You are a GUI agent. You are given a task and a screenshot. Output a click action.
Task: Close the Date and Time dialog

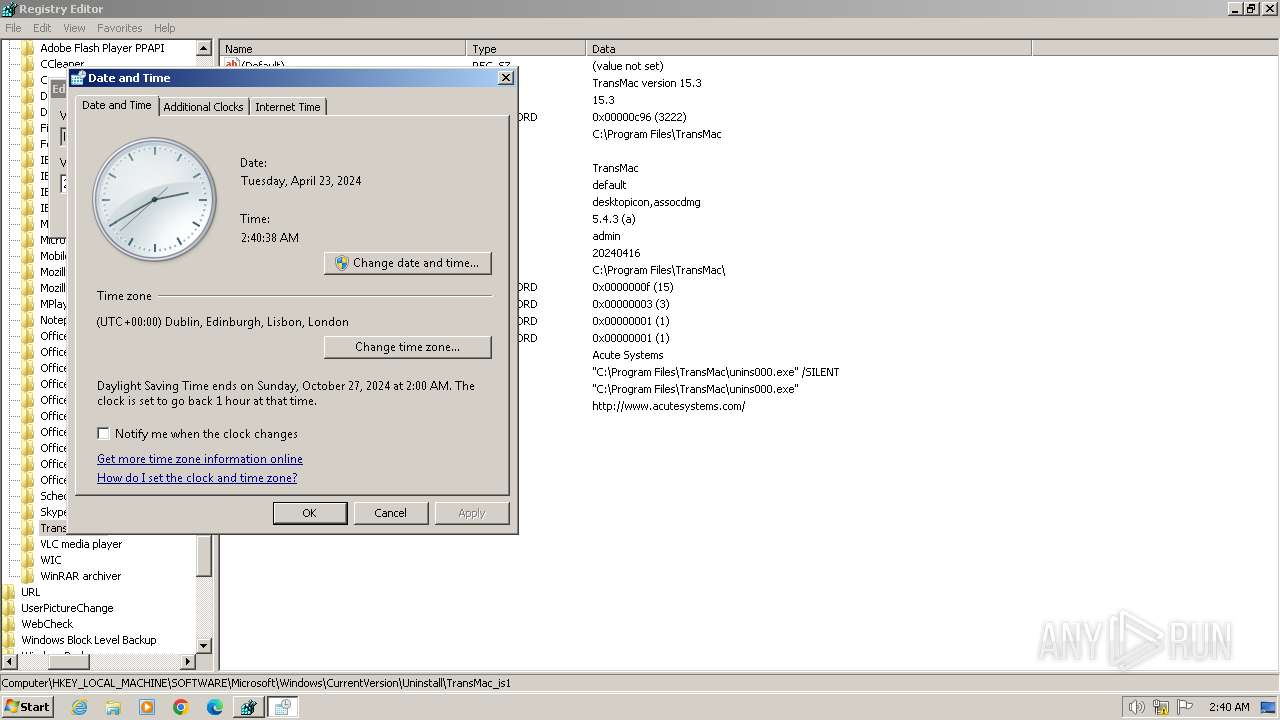tap(506, 78)
